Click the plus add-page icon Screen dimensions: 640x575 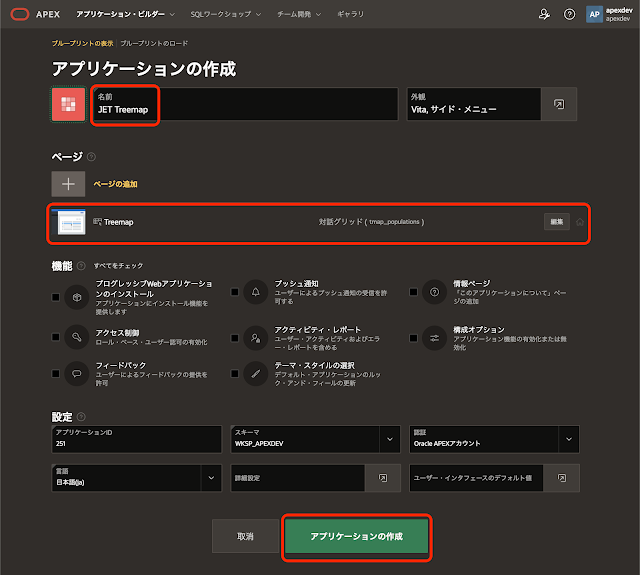pos(68,184)
